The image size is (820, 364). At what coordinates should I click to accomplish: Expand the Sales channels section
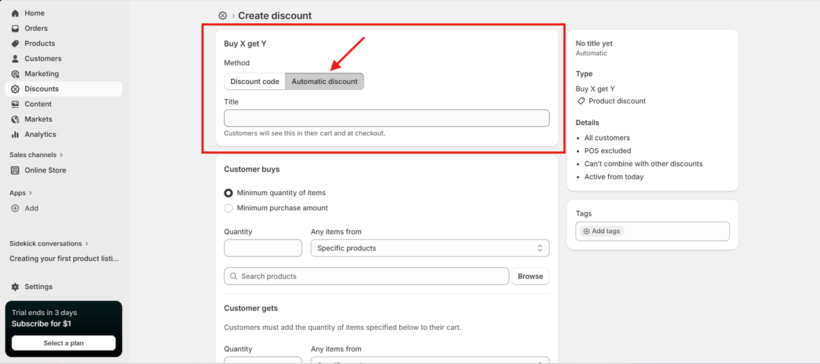click(x=36, y=155)
